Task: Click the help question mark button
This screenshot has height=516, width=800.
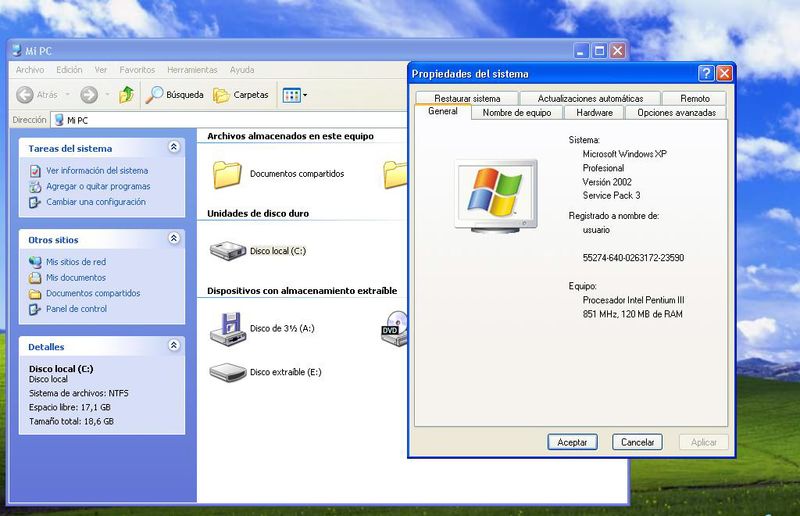Action: (706, 73)
